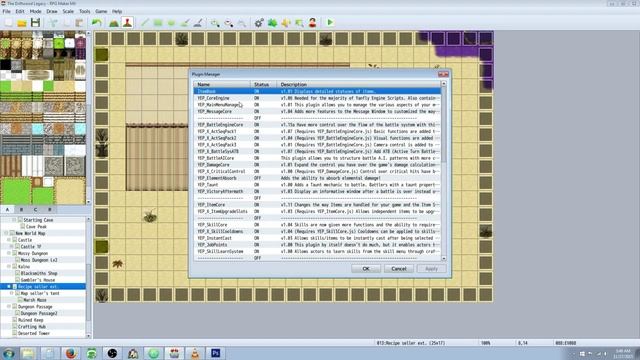Select the YEP_CoreEngine plugin row
This screenshot has width=640, height=360.
coord(317,98)
